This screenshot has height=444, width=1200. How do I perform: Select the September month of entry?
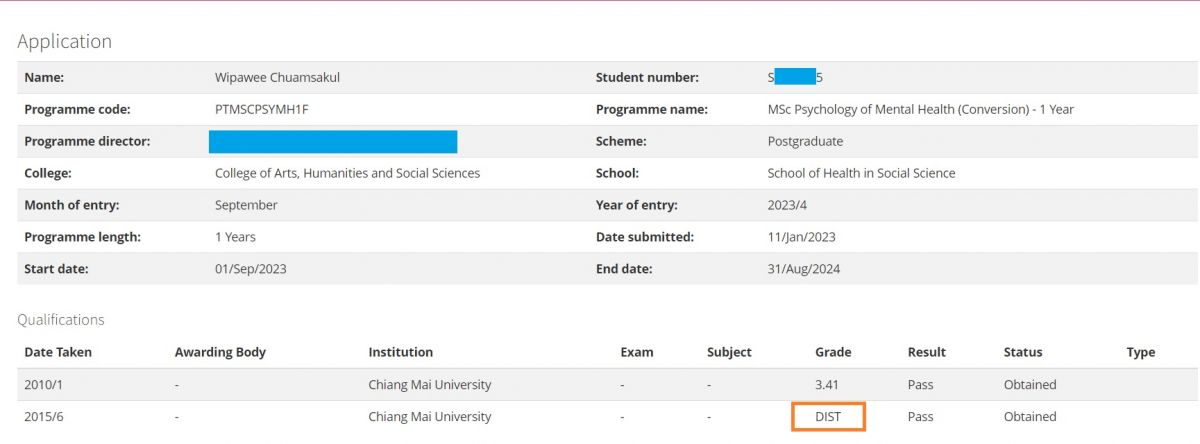coord(246,205)
